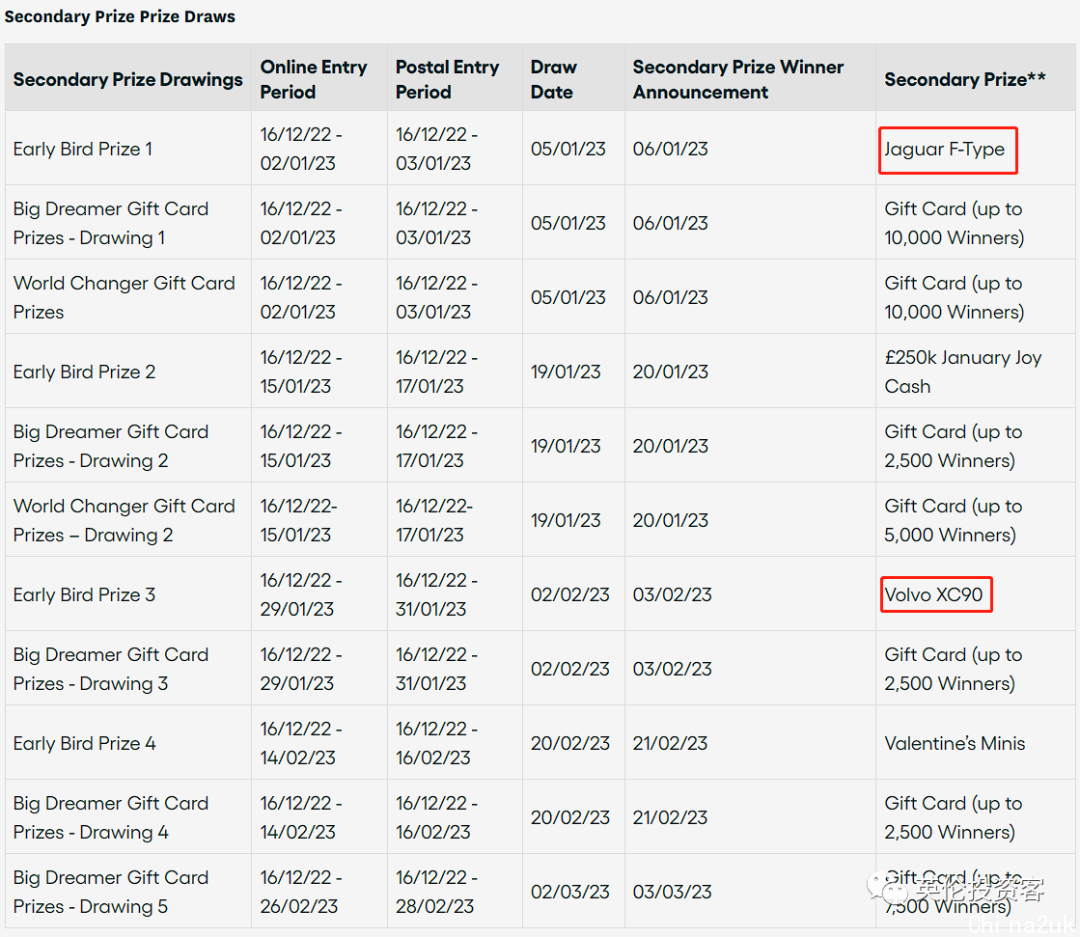Select postal entry period for Big Dreamer Drawing 4

coord(437,818)
